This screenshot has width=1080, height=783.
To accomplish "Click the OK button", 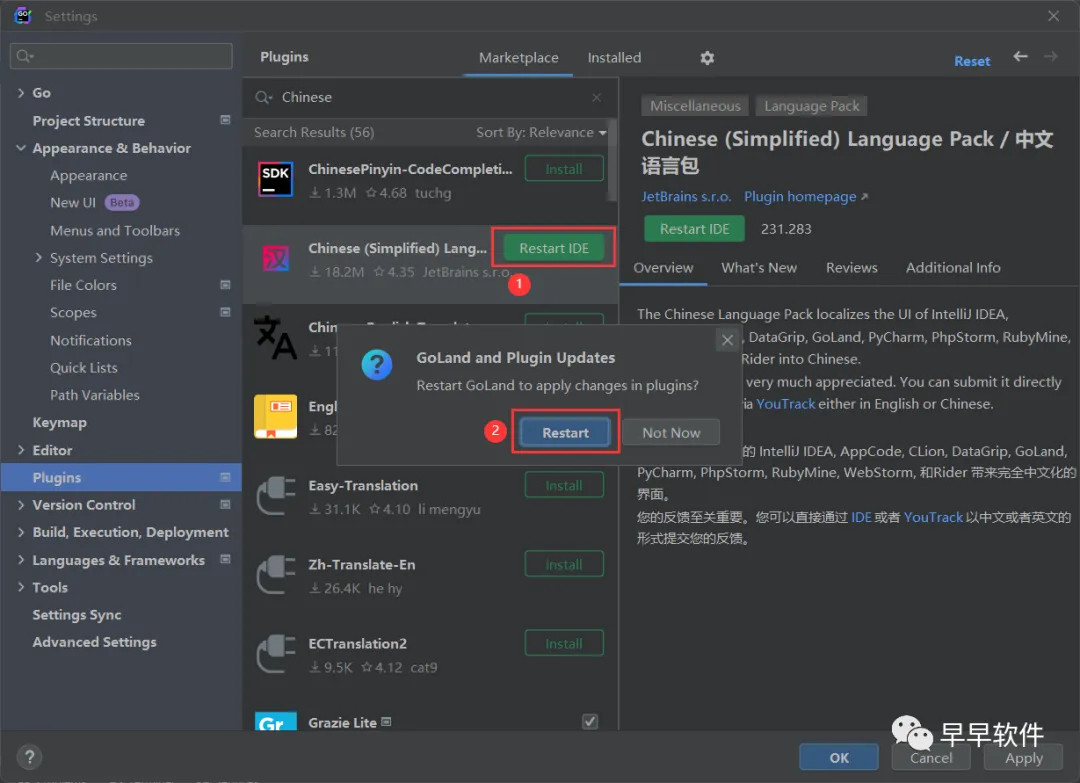I will [x=839, y=758].
